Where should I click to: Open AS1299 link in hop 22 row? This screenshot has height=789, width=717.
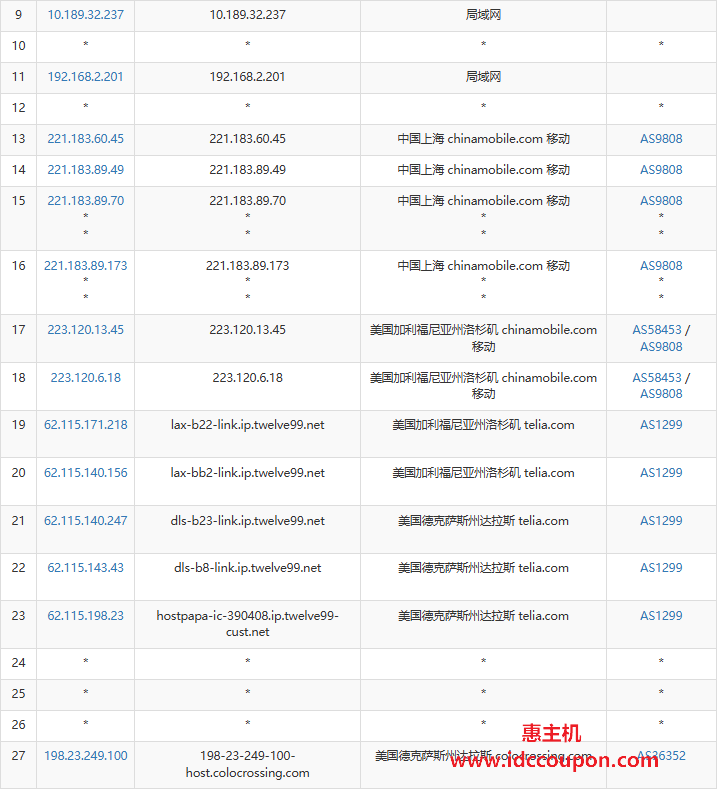pos(661,568)
